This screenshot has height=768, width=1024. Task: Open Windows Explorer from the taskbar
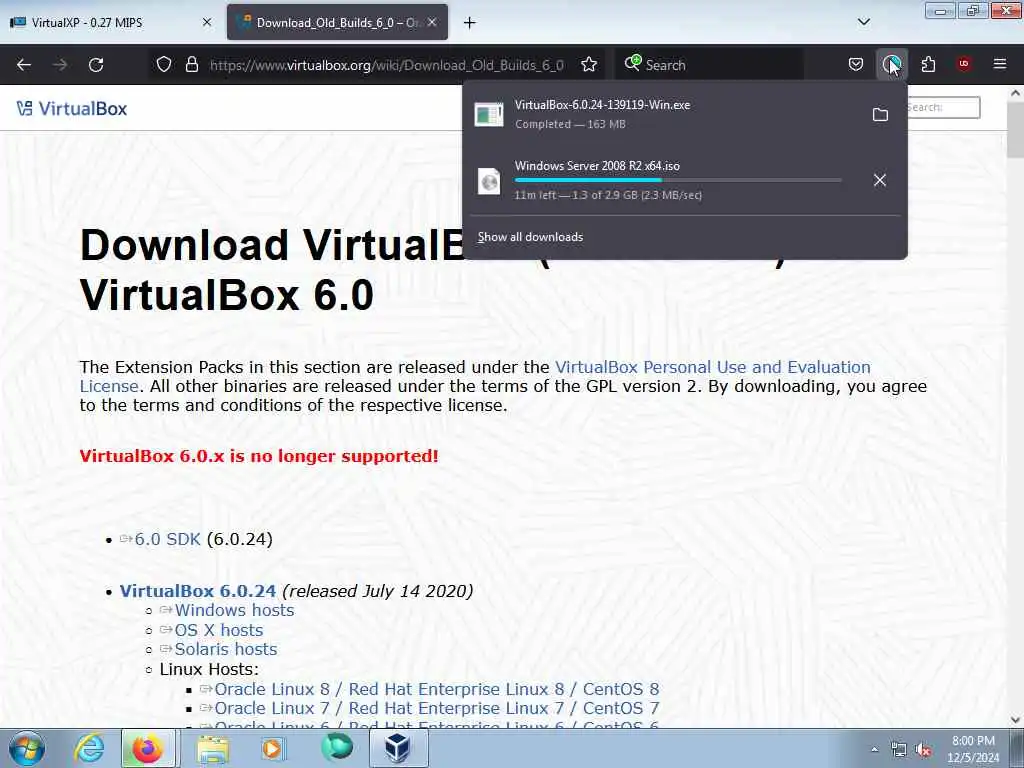[213, 748]
